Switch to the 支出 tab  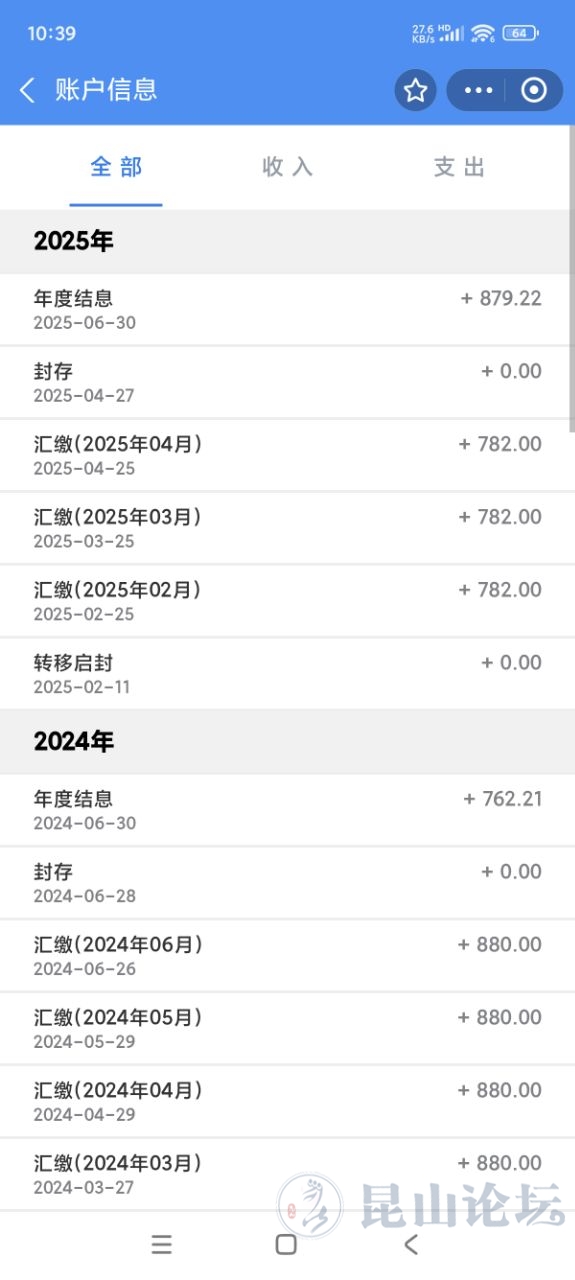459,167
